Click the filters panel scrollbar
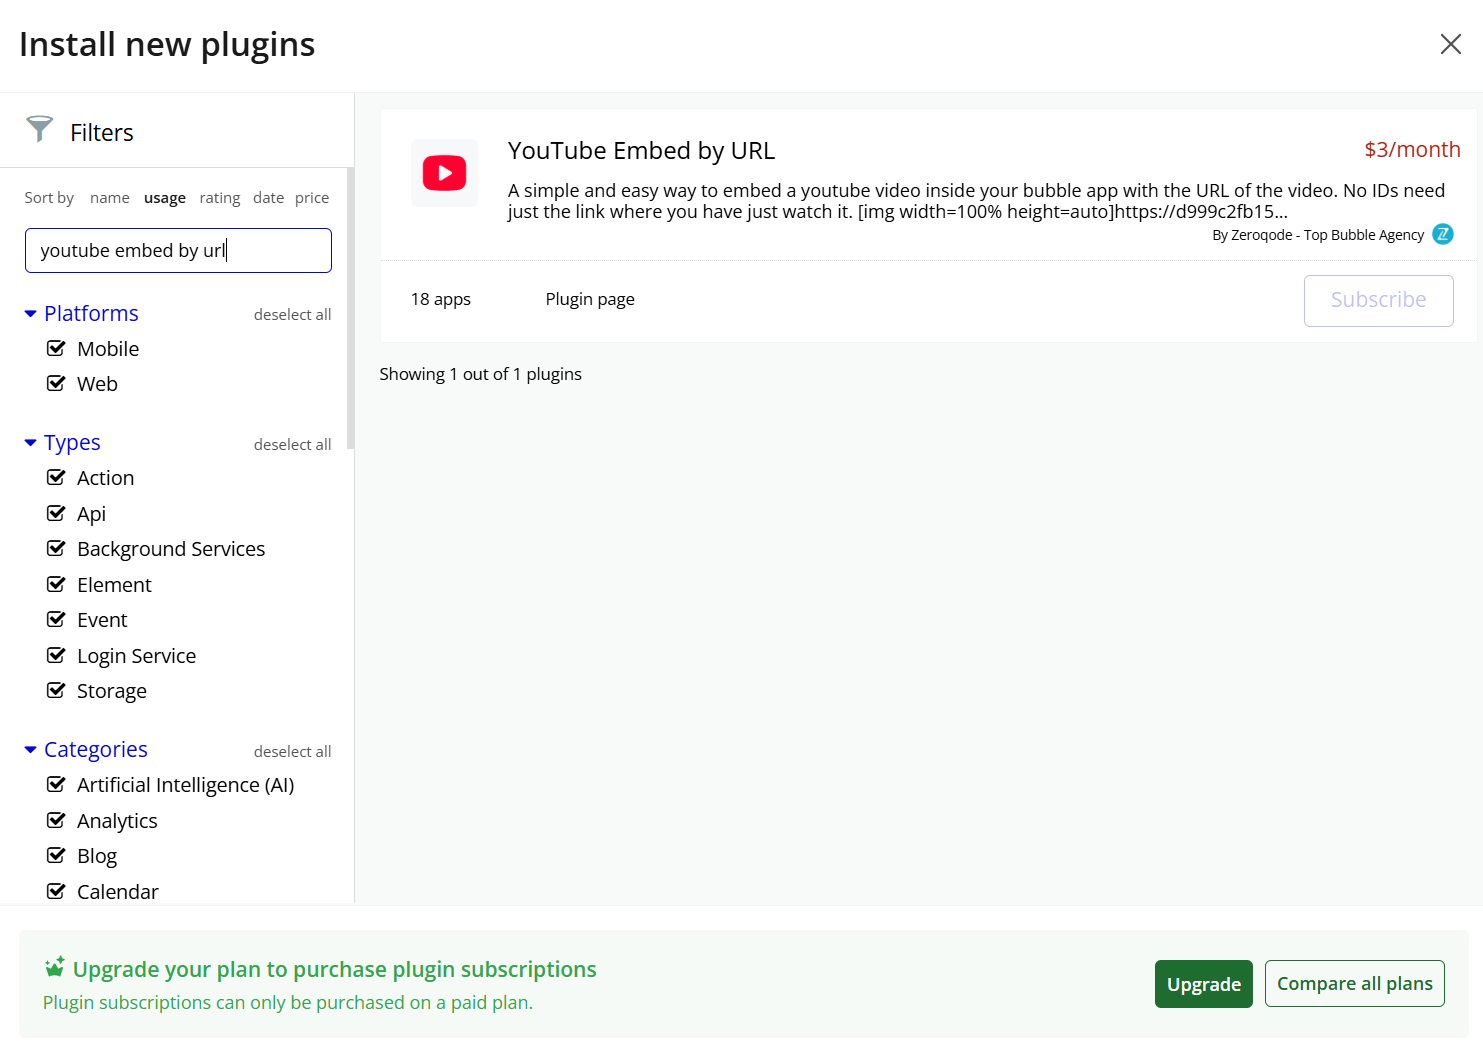Image resolution: width=1483 pixels, height=1045 pixels. coord(350,310)
